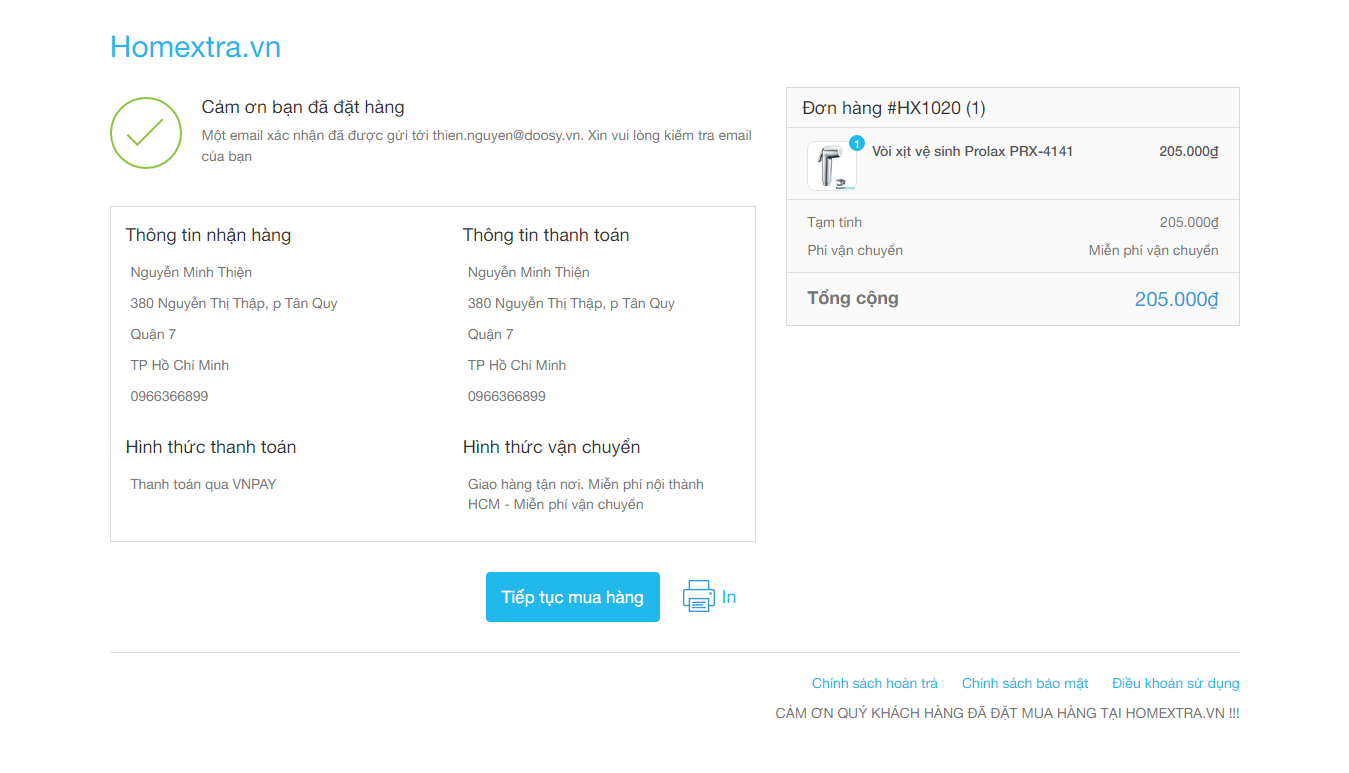
Task: Open Chính sách hoàn trả link
Action: (874, 683)
